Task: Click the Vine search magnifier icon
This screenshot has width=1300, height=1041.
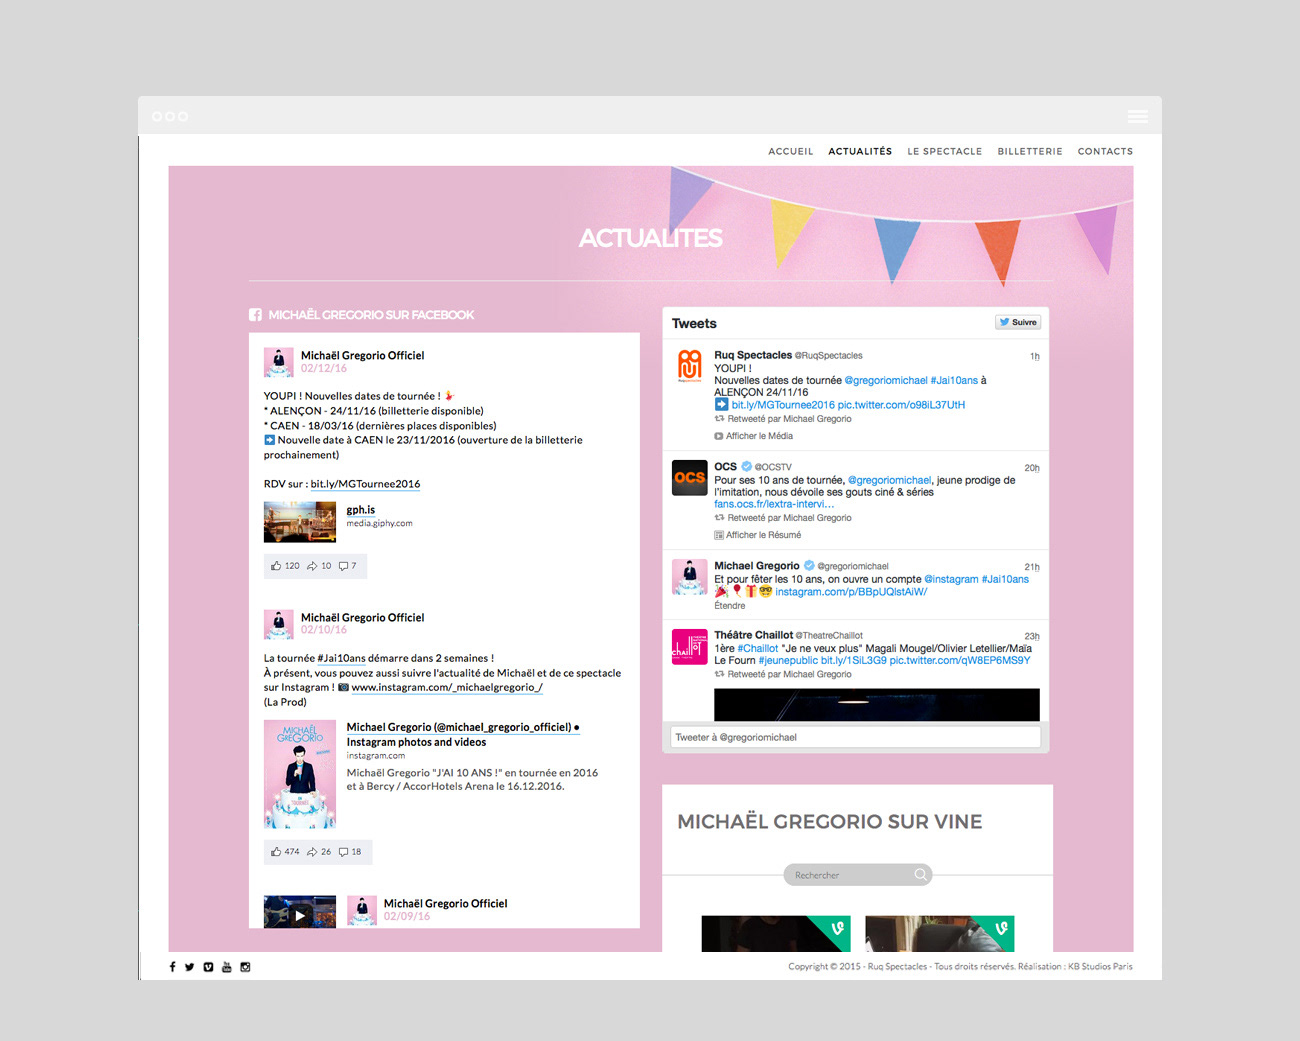Action: click(920, 875)
